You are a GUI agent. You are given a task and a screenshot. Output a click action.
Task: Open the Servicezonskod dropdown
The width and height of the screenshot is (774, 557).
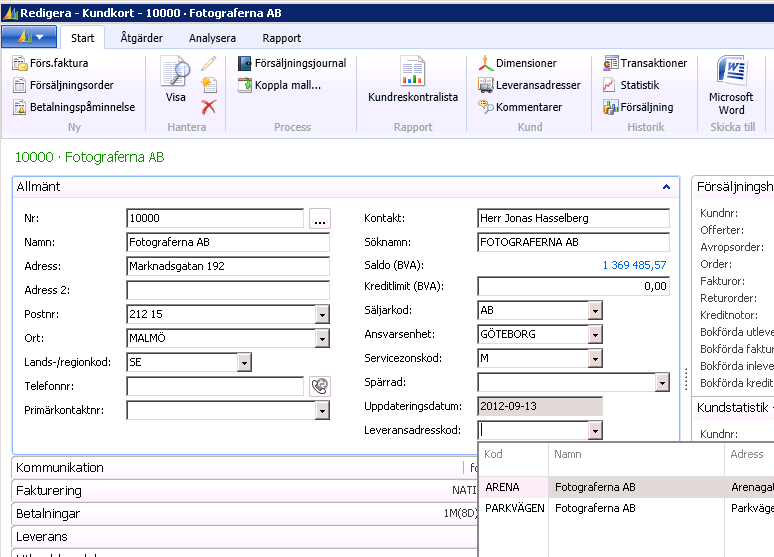[595, 358]
